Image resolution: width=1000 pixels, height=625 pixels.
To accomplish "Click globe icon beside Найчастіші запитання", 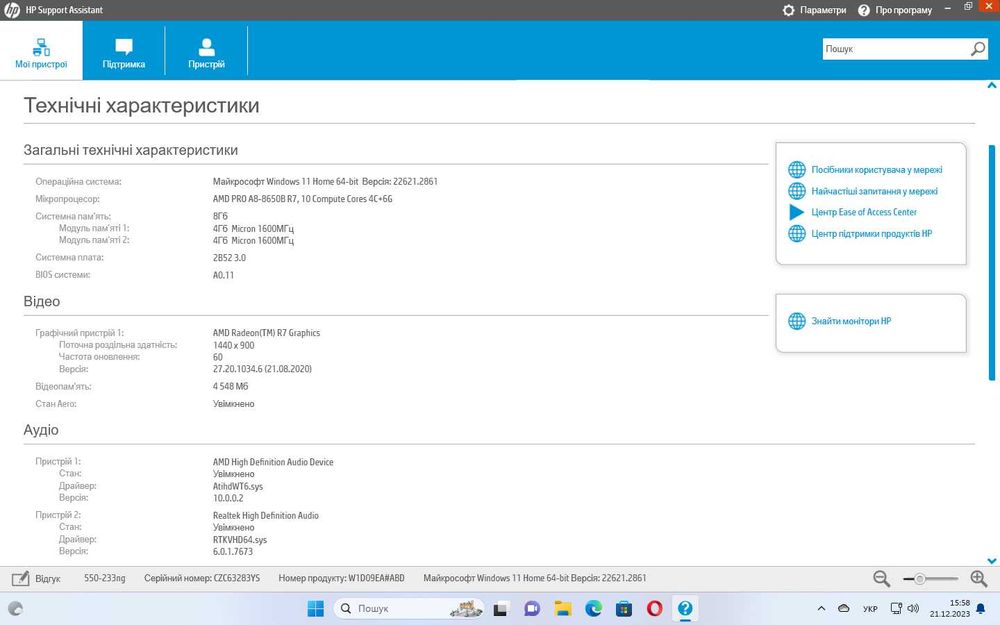I will coord(797,191).
